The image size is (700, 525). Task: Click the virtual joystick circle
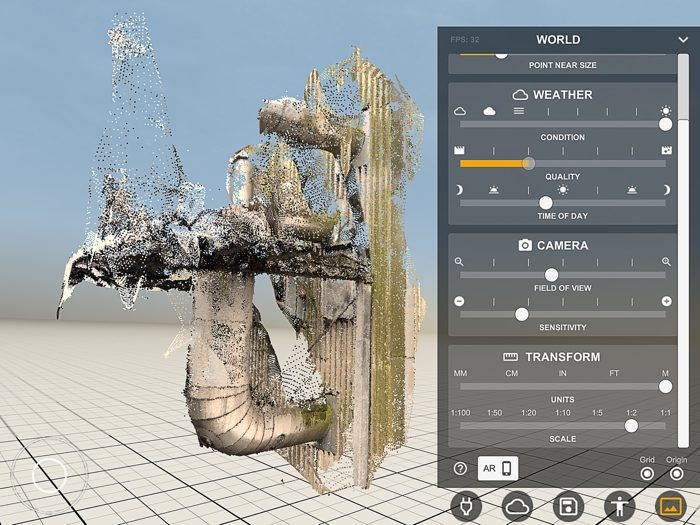coord(49,475)
